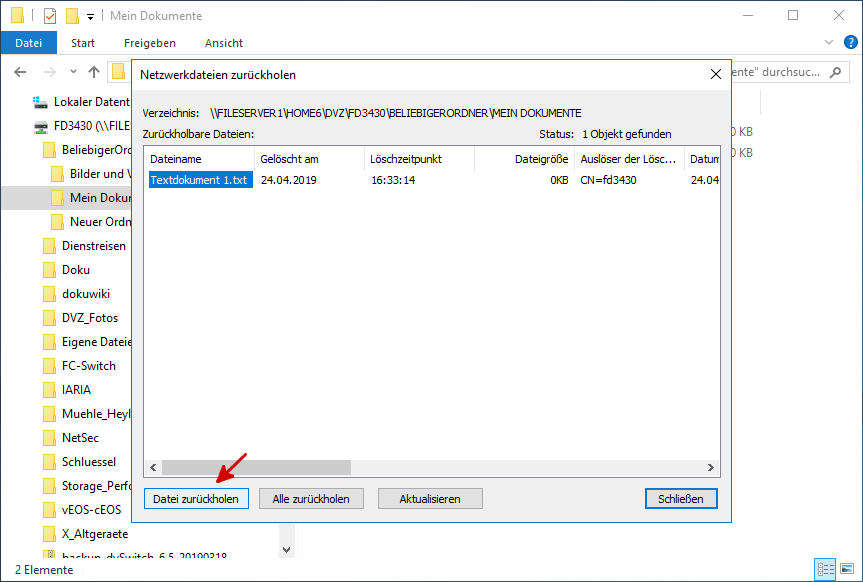Select the dokuwiki folder in navigation tree
Image resolution: width=863 pixels, height=582 pixels.
pyautogui.click(x=85, y=293)
